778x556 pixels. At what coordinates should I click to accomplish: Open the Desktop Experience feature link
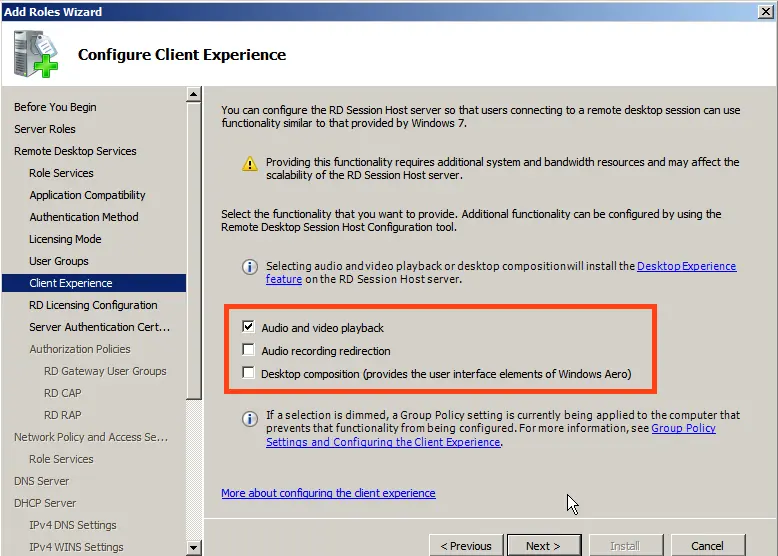pyautogui.click(x=686, y=267)
